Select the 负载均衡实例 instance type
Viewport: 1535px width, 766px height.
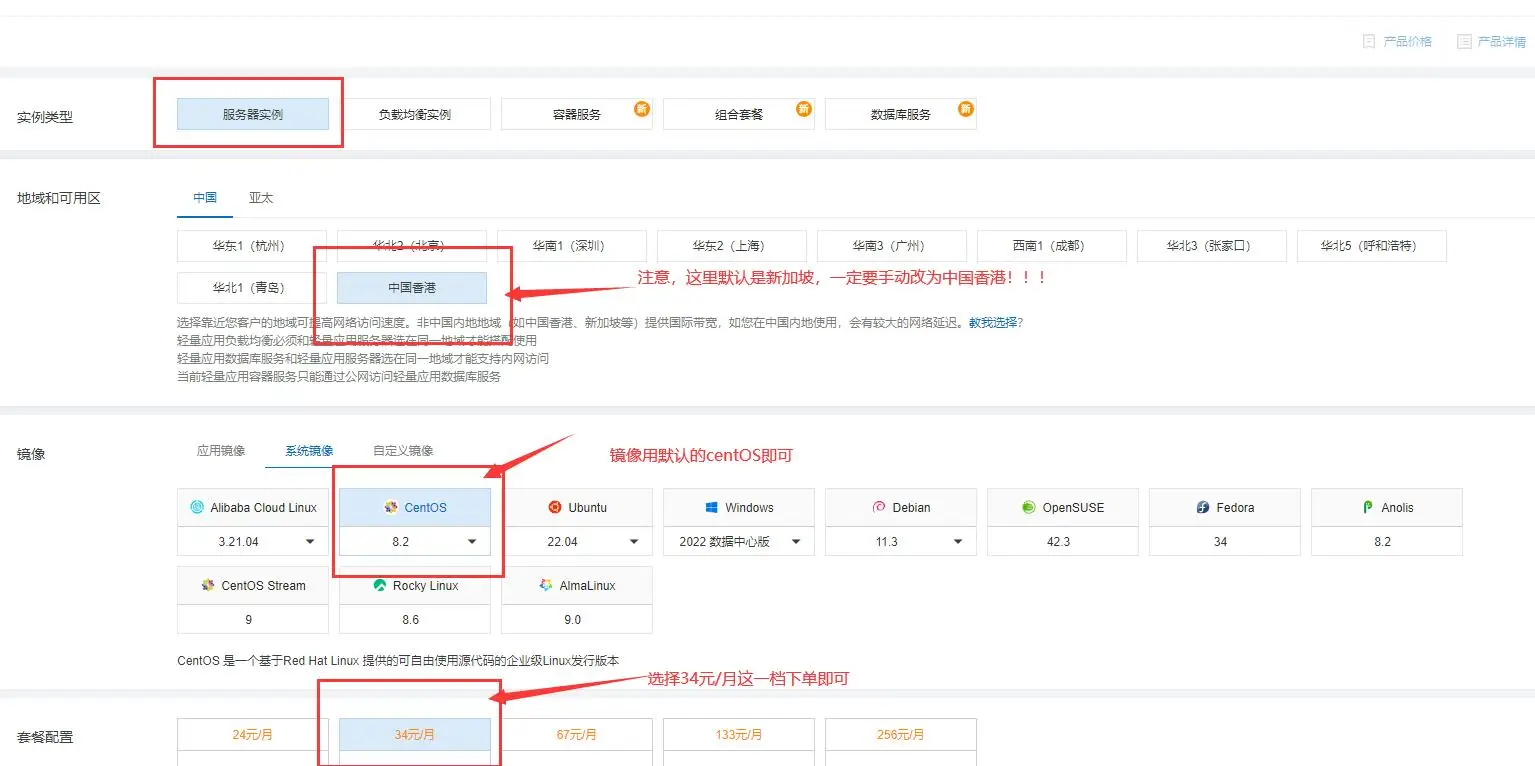click(x=414, y=114)
